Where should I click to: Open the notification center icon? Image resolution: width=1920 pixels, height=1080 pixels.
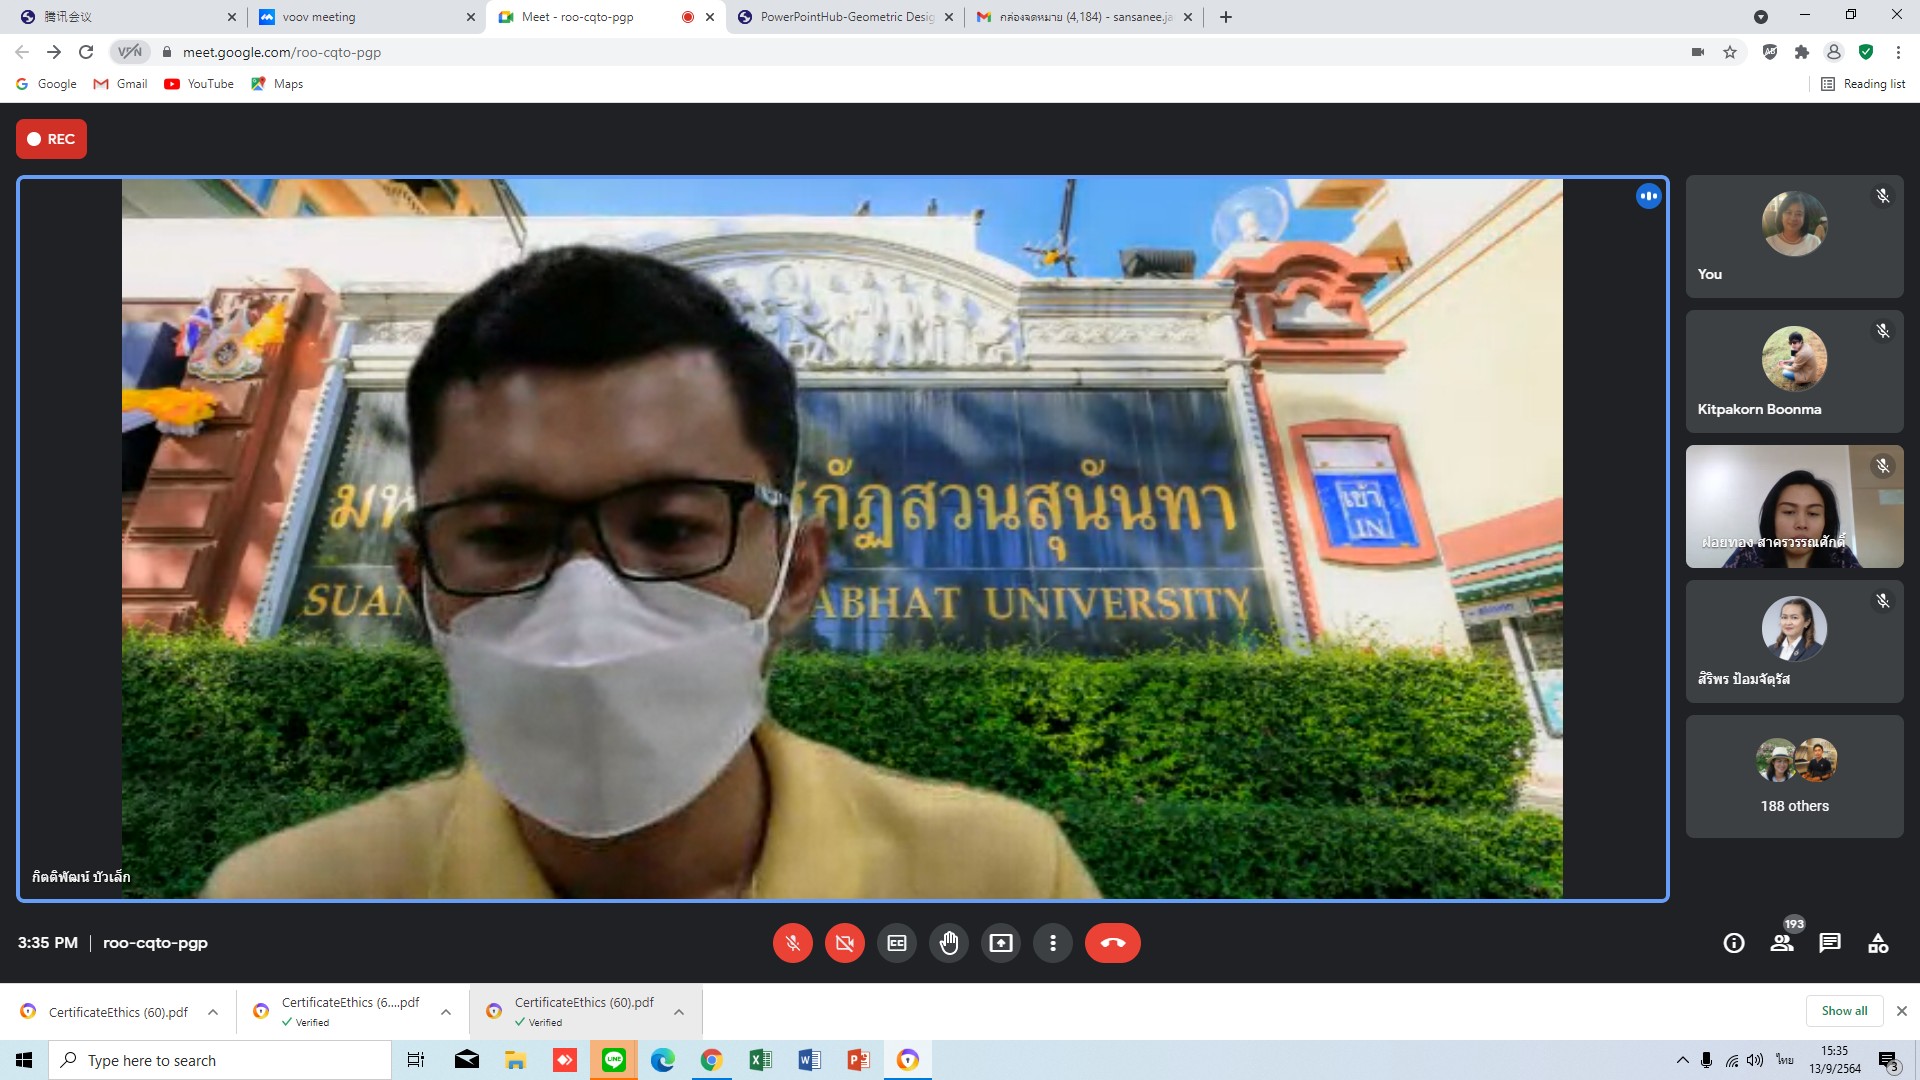1888,1061
